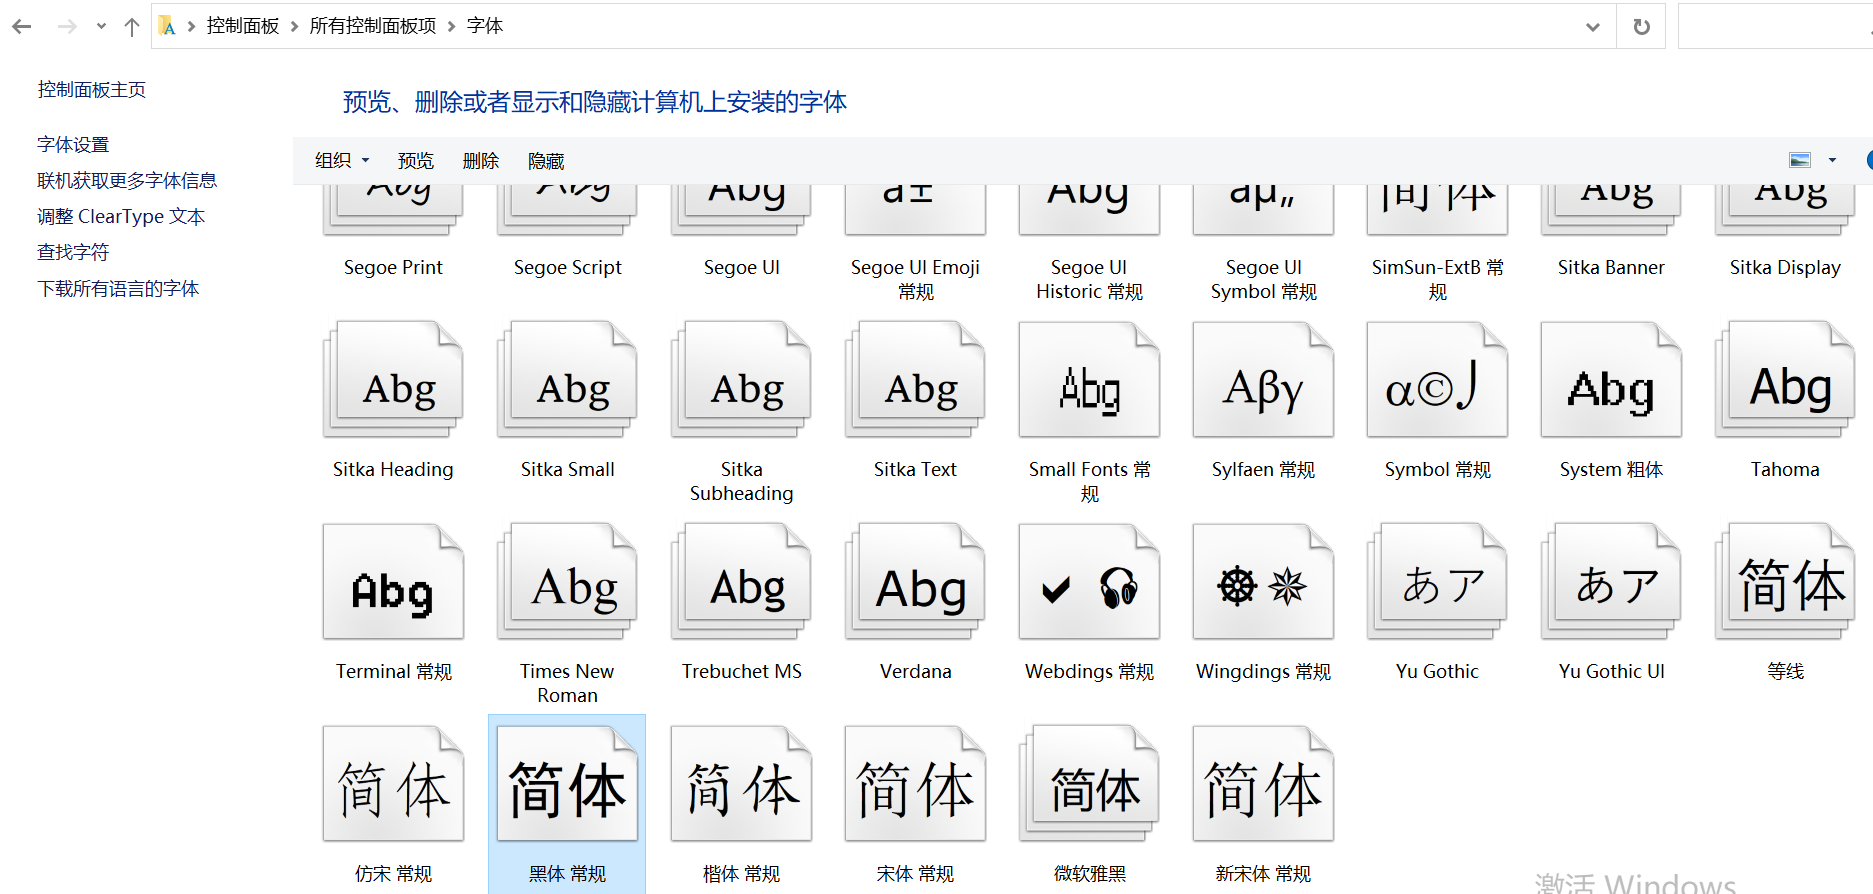
Task: Select the 等线 font icon
Action: coord(1785,582)
